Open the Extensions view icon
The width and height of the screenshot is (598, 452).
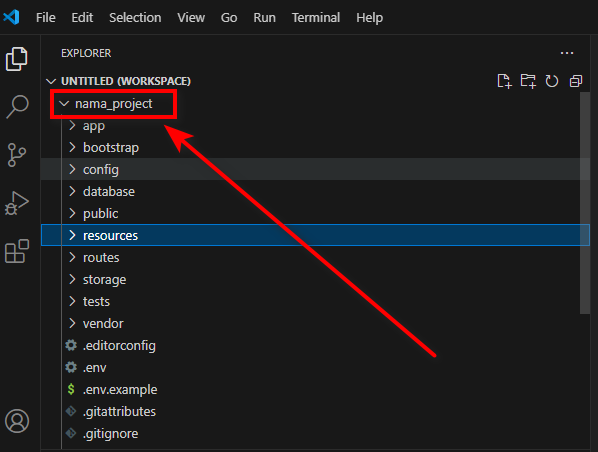pos(17,251)
